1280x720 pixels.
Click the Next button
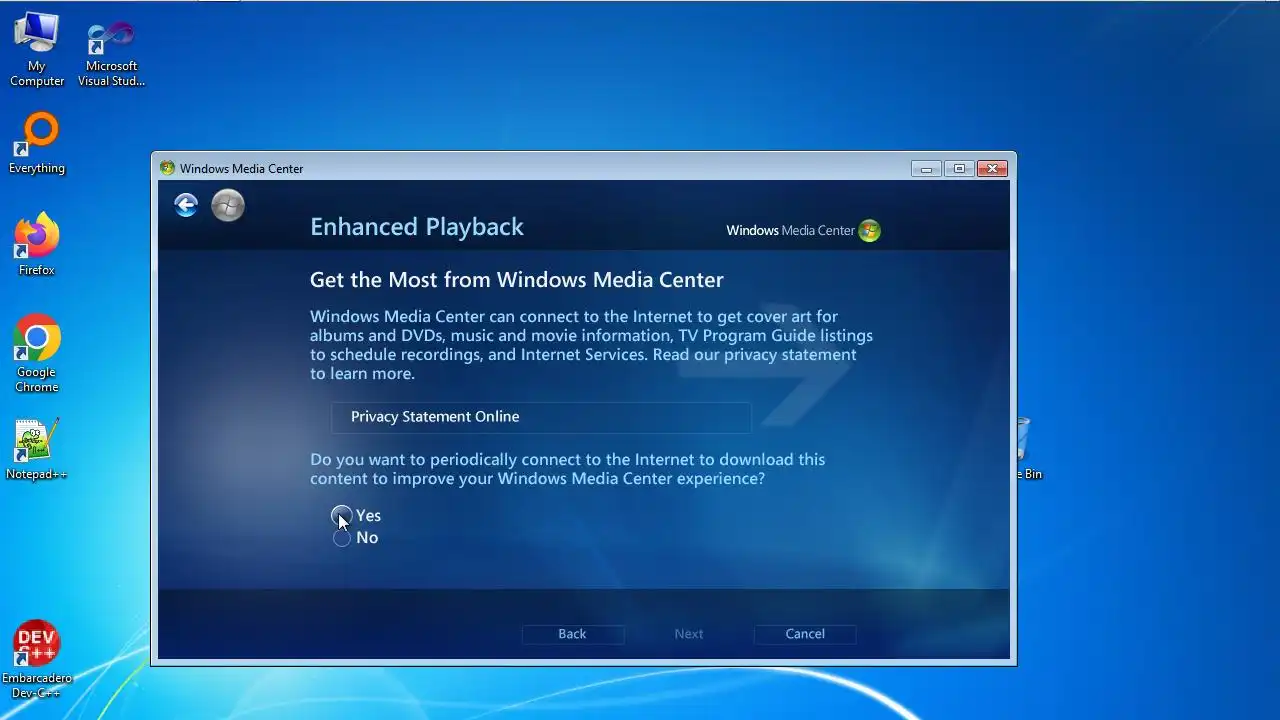point(689,634)
